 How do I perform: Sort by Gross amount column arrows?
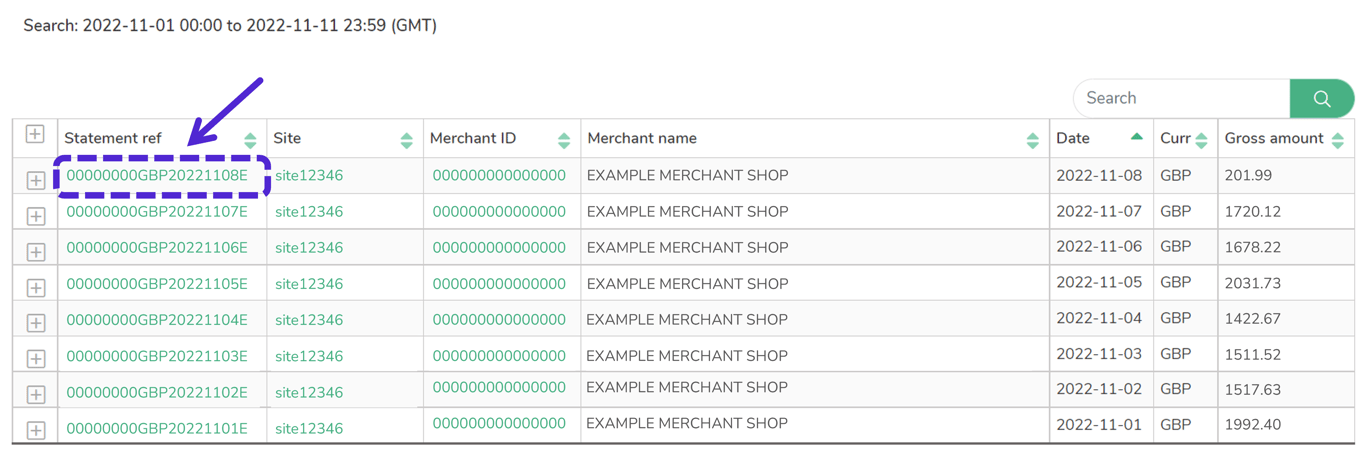click(x=1338, y=140)
